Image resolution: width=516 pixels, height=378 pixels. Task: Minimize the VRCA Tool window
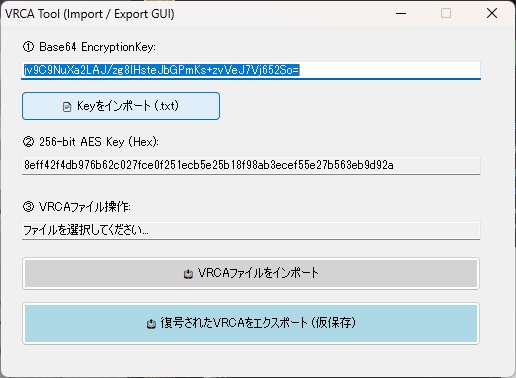[x=401, y=13]
